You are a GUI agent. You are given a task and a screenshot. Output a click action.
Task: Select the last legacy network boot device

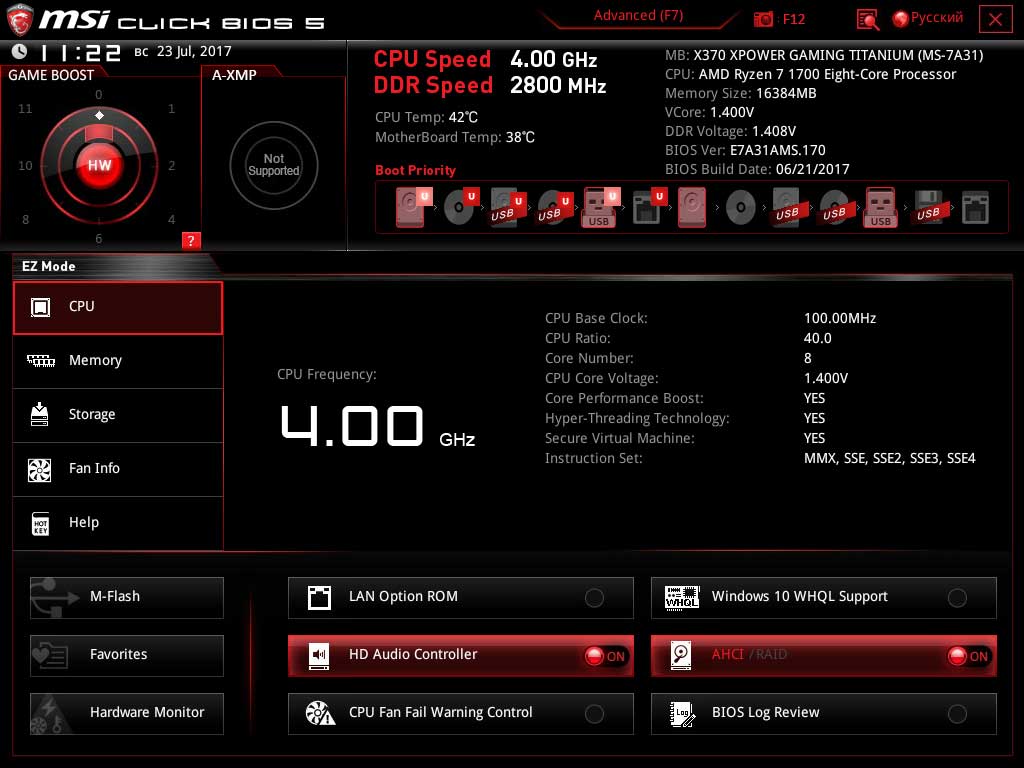975,207
